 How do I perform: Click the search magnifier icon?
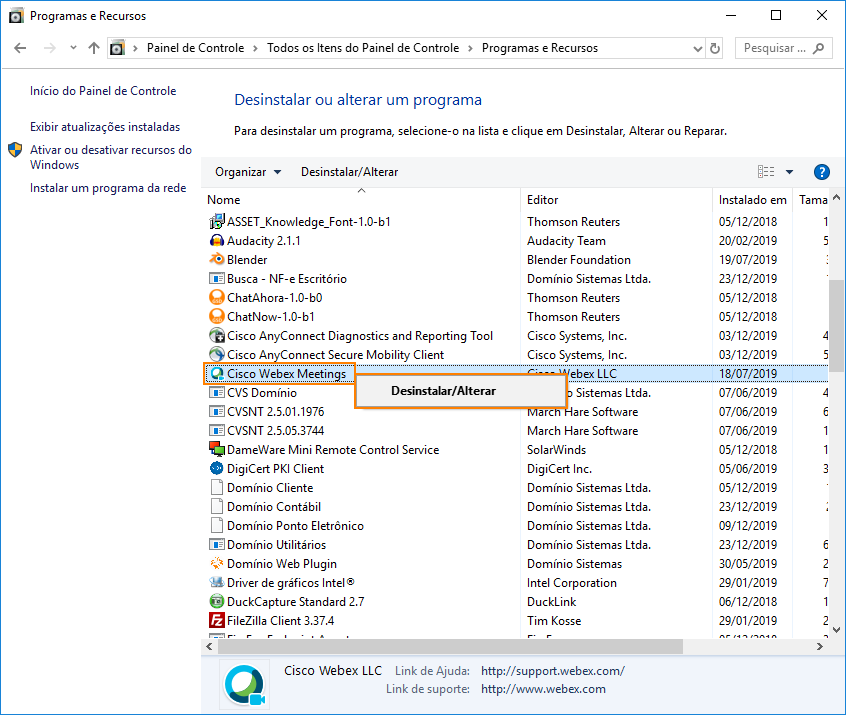818,48
